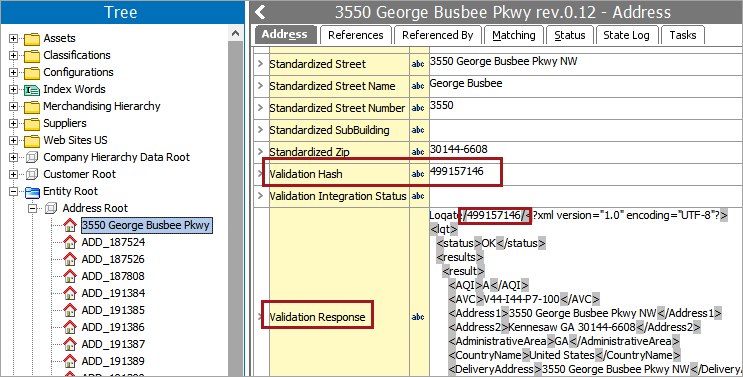The width and height of the screenshot is (743, 377).
Task: Collapse the Address Root node
Action: (32, 208)
